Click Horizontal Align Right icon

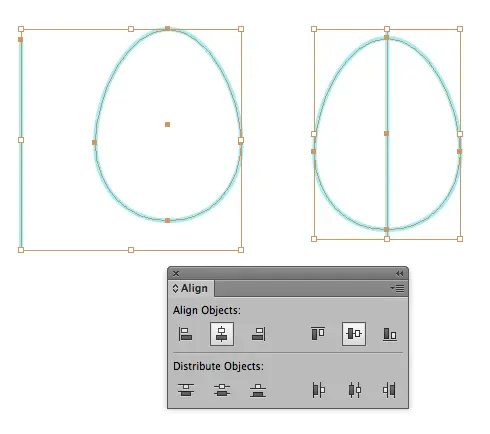[x=258, y=334]
